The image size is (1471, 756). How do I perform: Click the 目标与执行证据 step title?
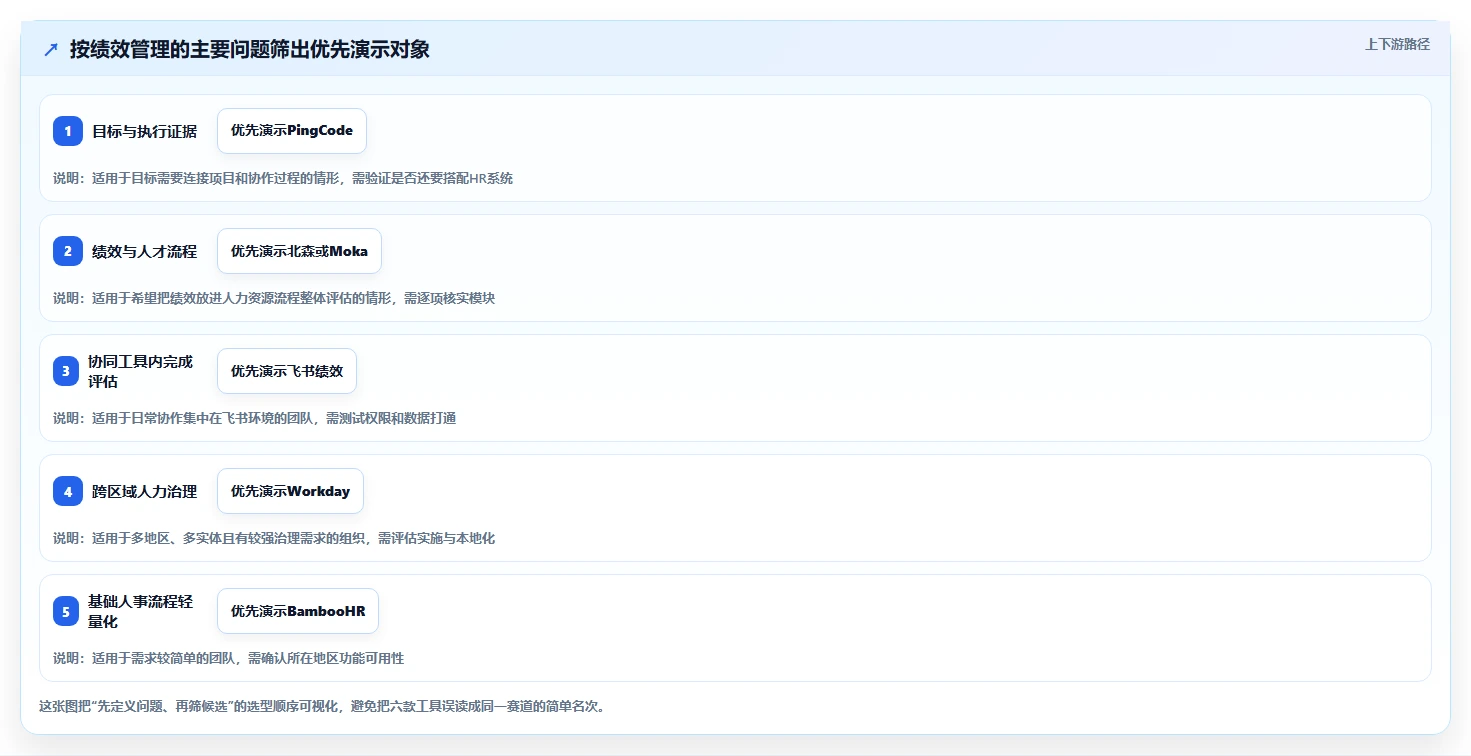144,131
